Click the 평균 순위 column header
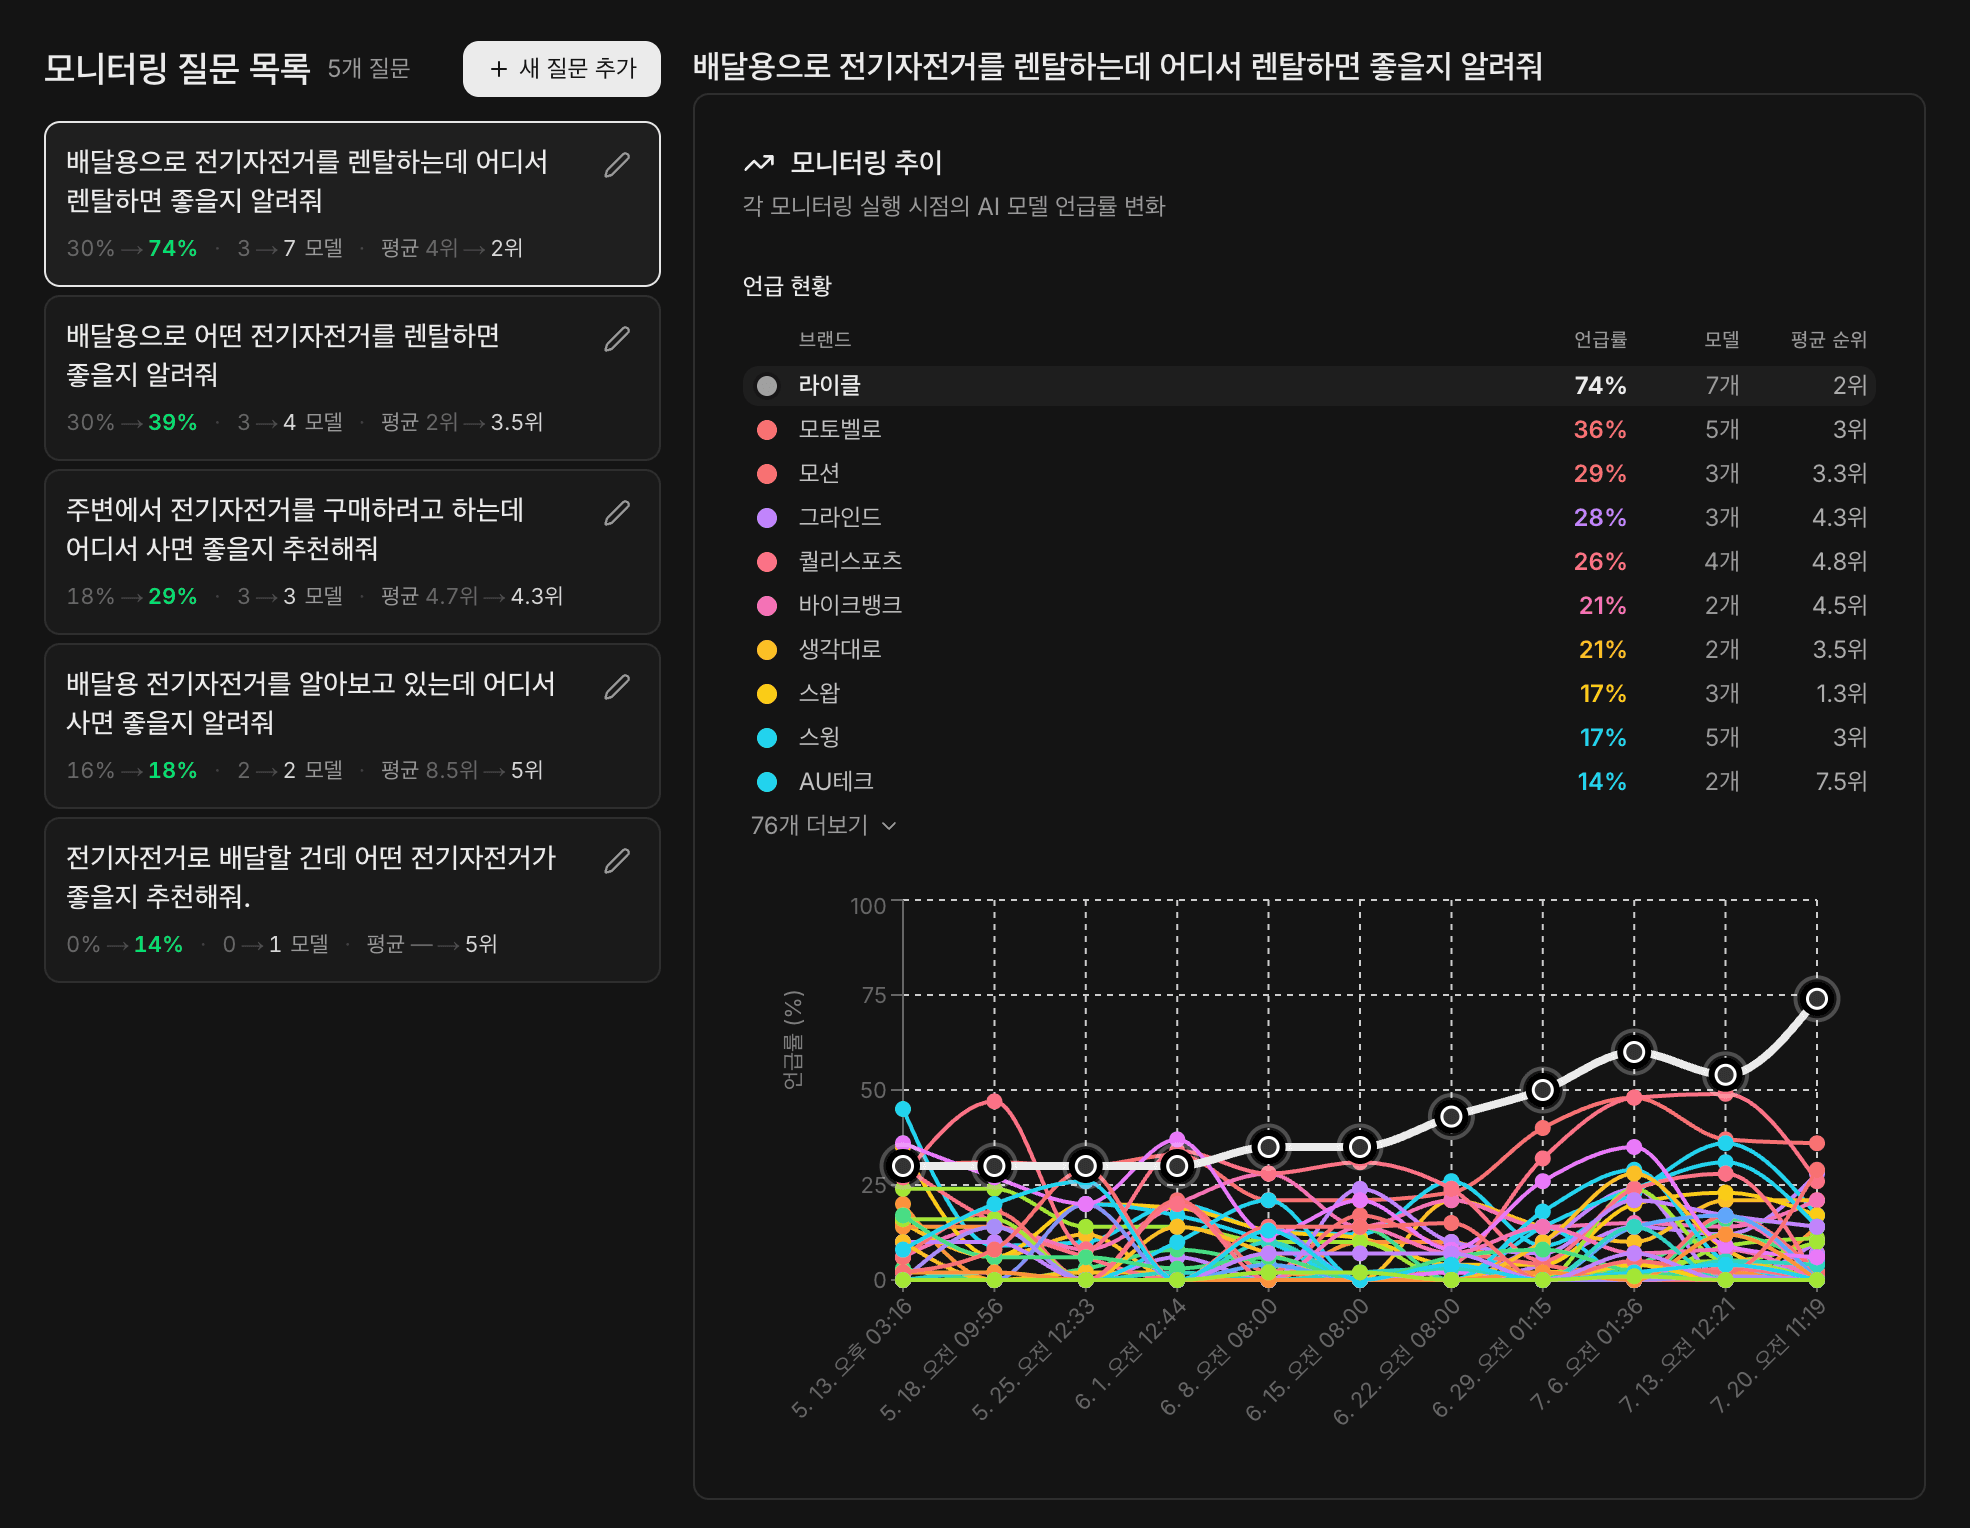 coord(1829,340)
